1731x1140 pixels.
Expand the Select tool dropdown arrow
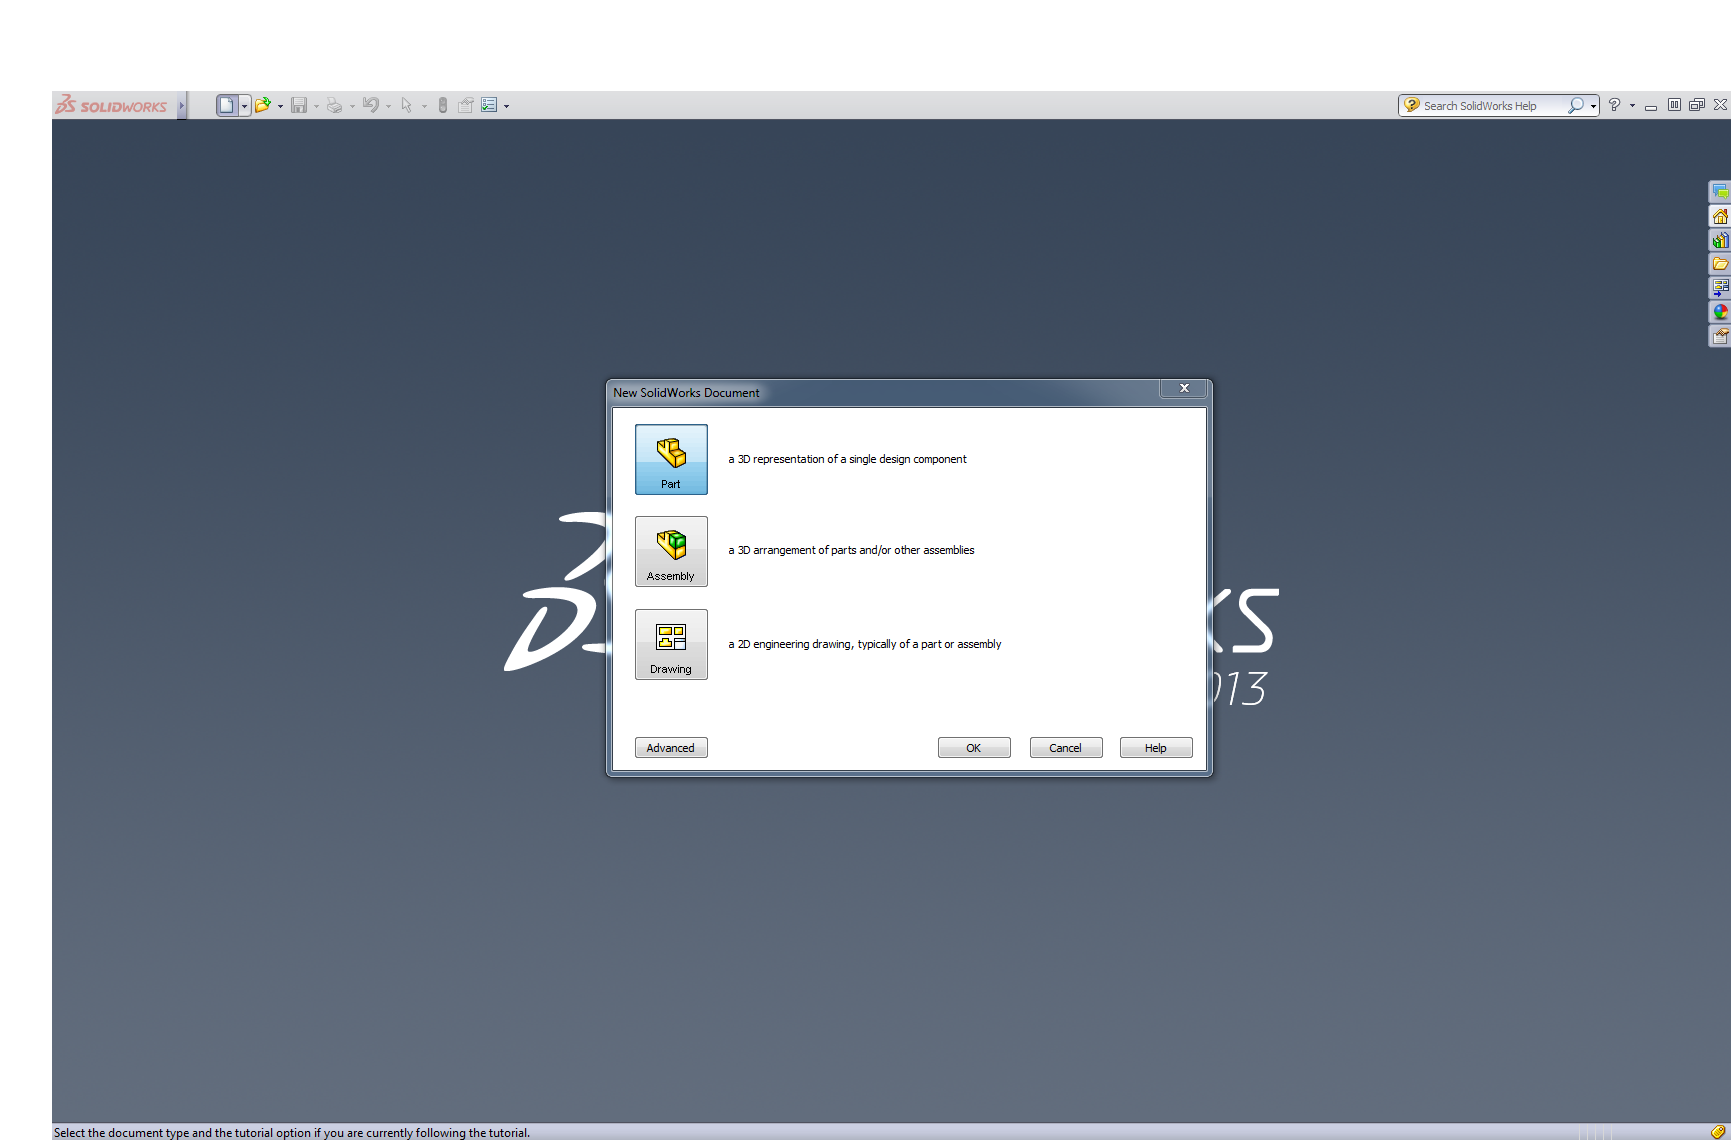tap(425, 106)
